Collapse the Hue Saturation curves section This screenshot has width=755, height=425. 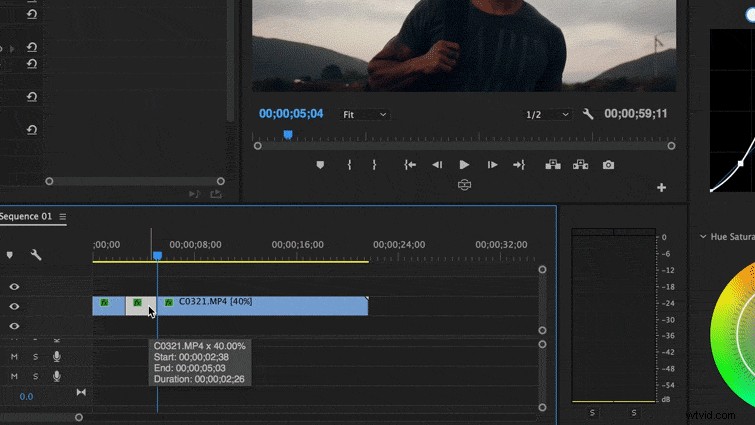tap(703, 236)
